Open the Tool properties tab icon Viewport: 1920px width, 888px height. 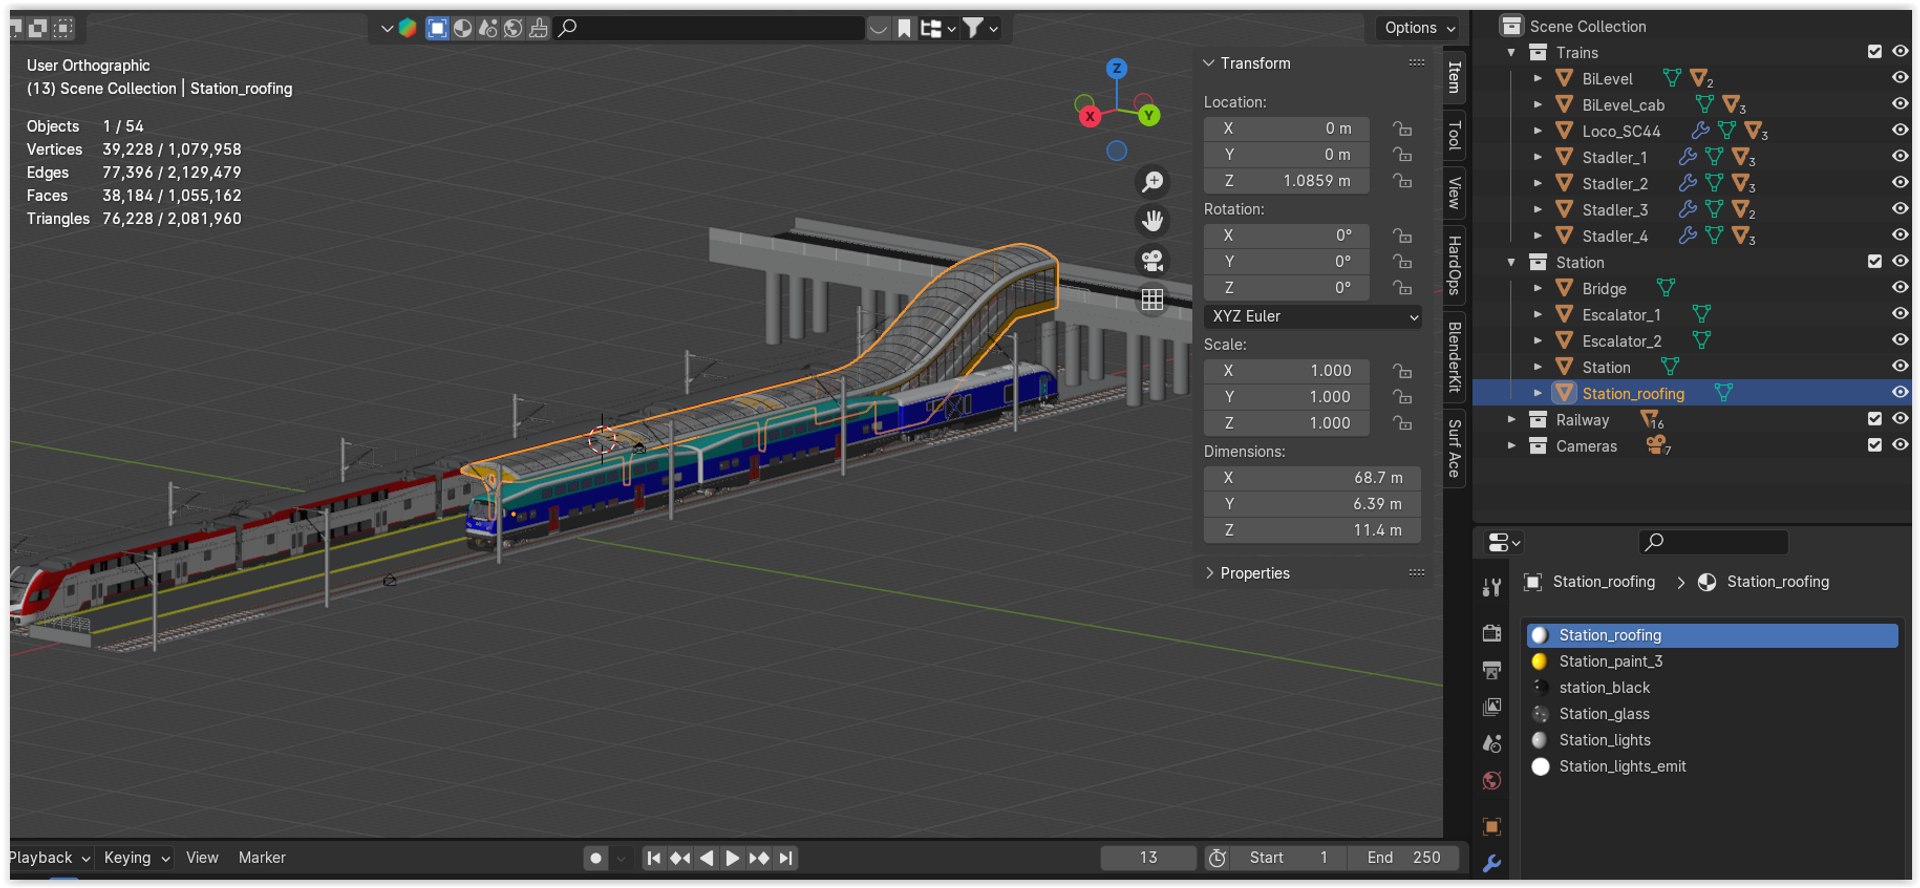pyautogui.click(x=1492, y=588)
